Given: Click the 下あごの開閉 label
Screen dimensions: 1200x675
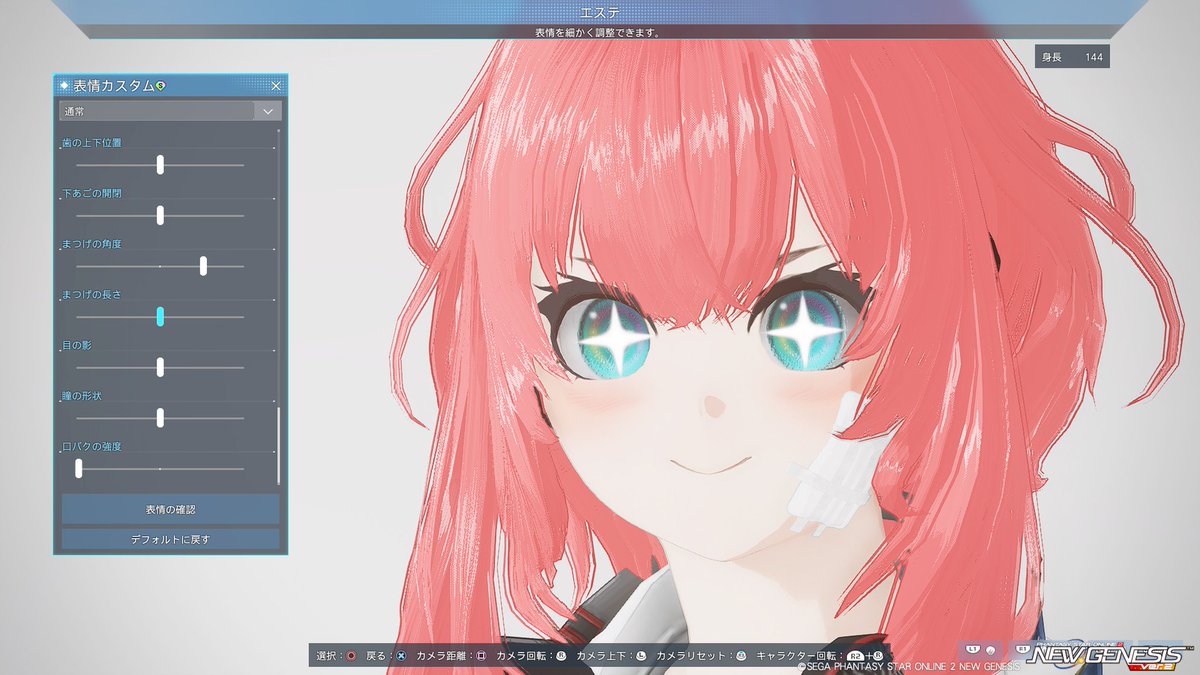Looking at the screenshot, I should pos(91,193).
